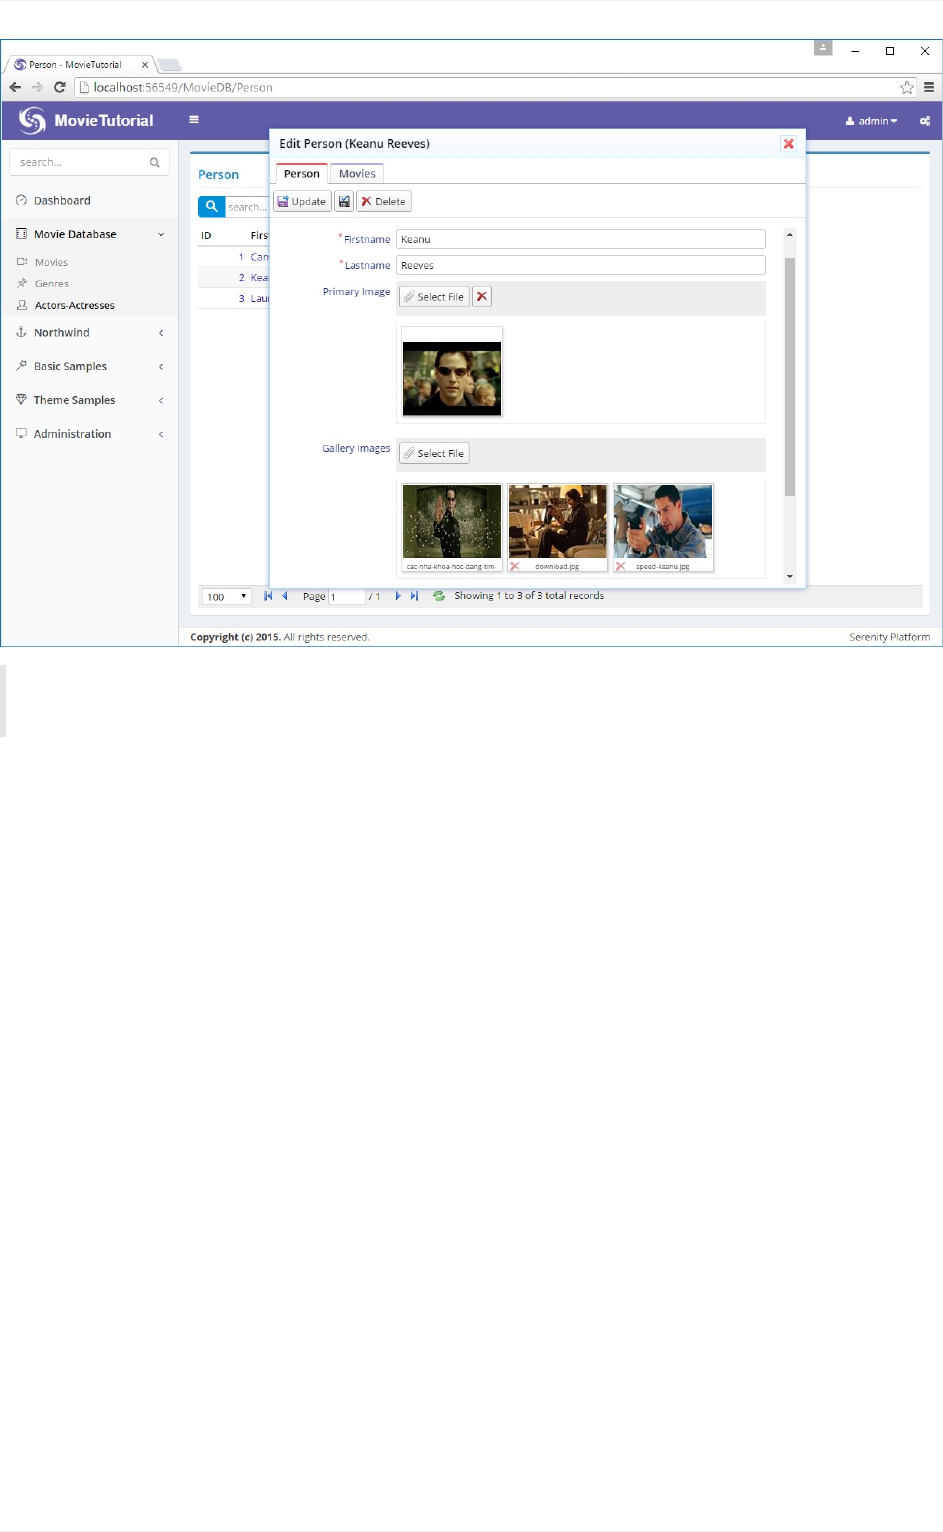
Task: Click the MovieTutorial logo icon
Action: click(32, 120)
